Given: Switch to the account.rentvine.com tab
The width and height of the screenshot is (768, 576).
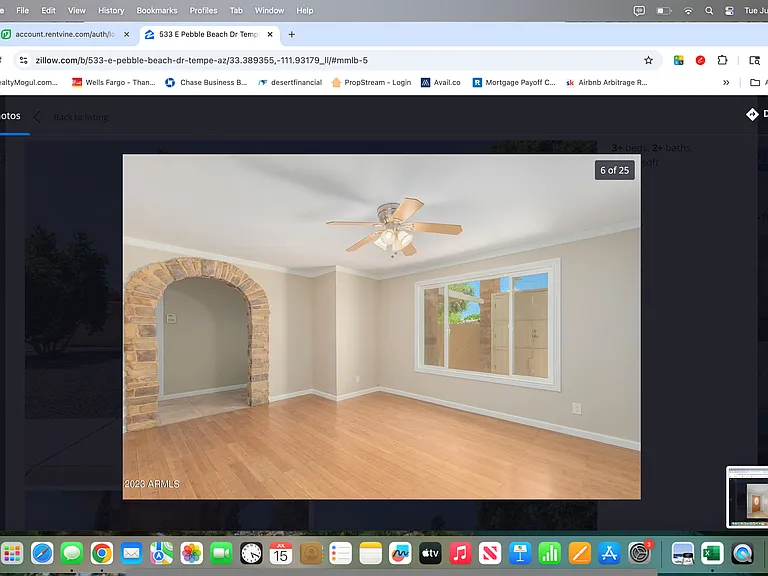Looking at the screenshot, I should click(66, 34).
